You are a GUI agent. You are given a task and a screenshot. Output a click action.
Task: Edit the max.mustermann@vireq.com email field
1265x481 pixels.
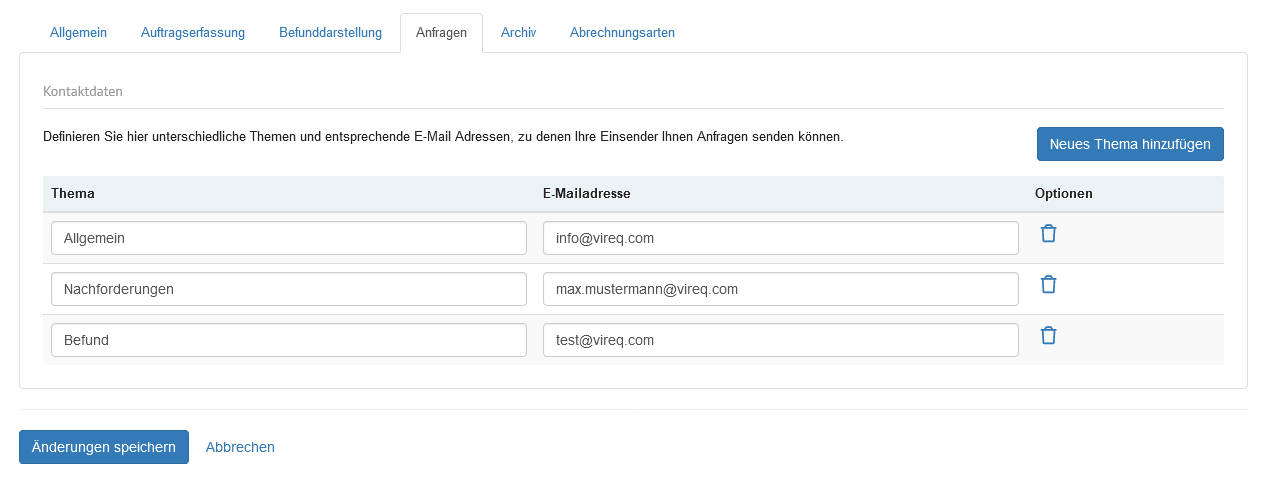pyautogui.click(x=780, y=289)
